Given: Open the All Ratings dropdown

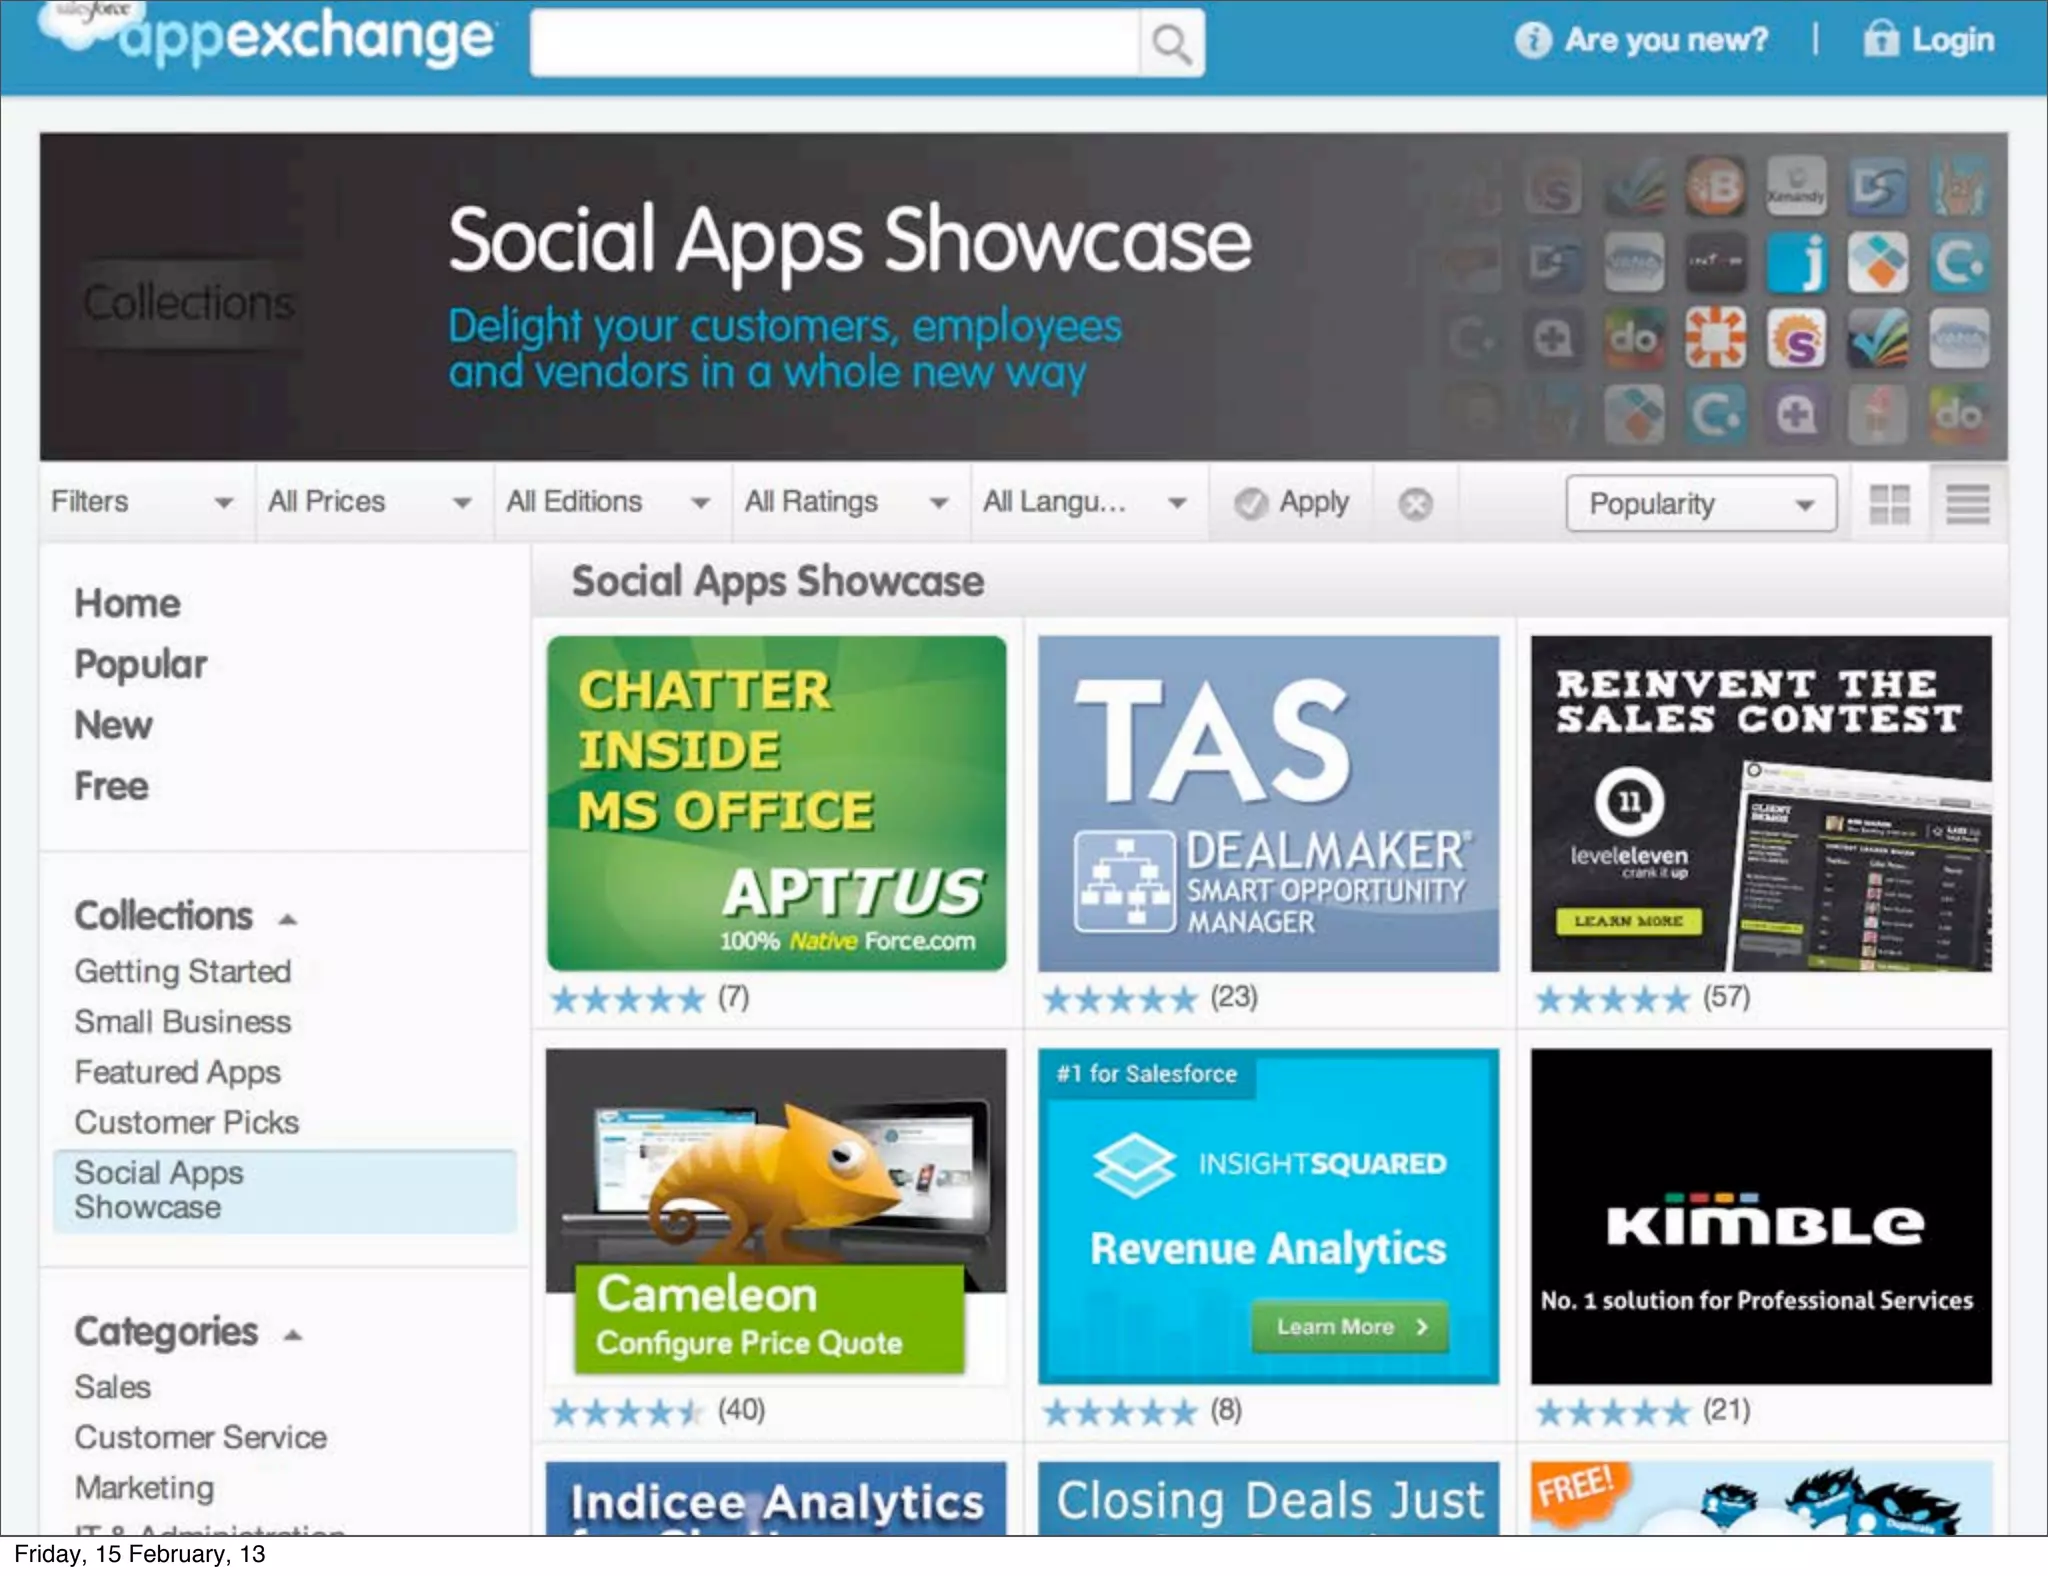Looking at the screenshot, I should [851, 502].
